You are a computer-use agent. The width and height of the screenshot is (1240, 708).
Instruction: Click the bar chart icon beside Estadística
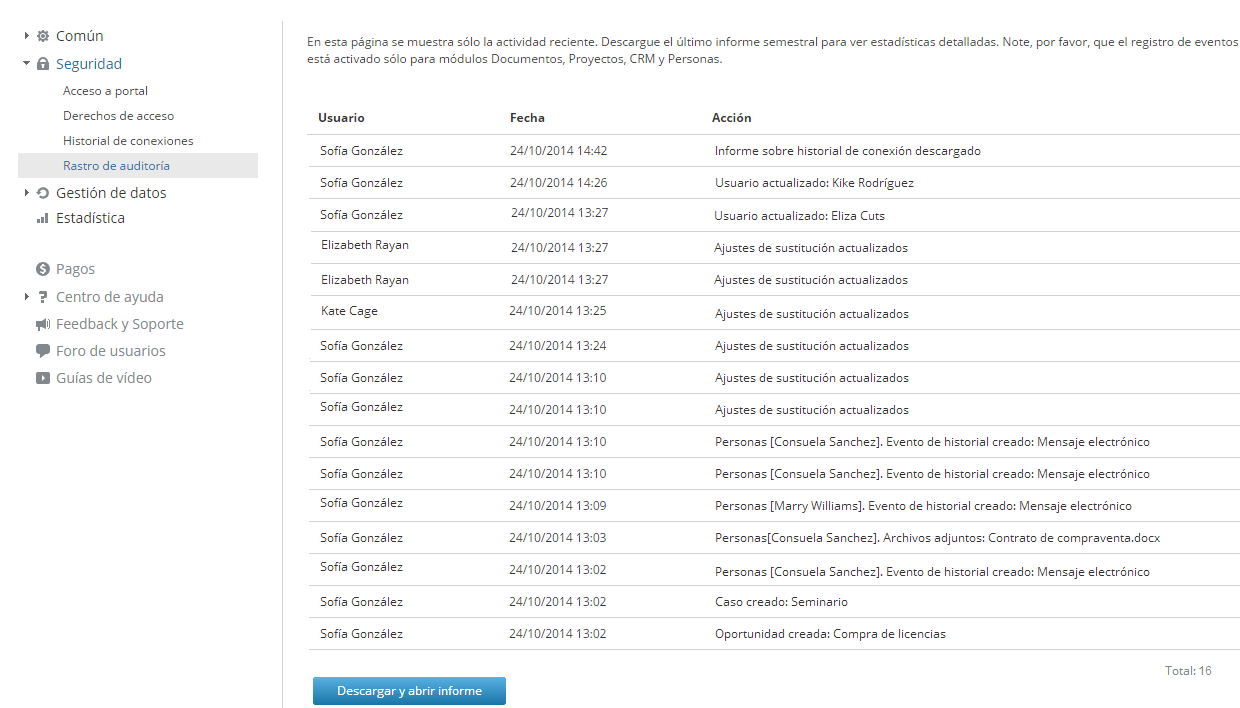[43, 218]
